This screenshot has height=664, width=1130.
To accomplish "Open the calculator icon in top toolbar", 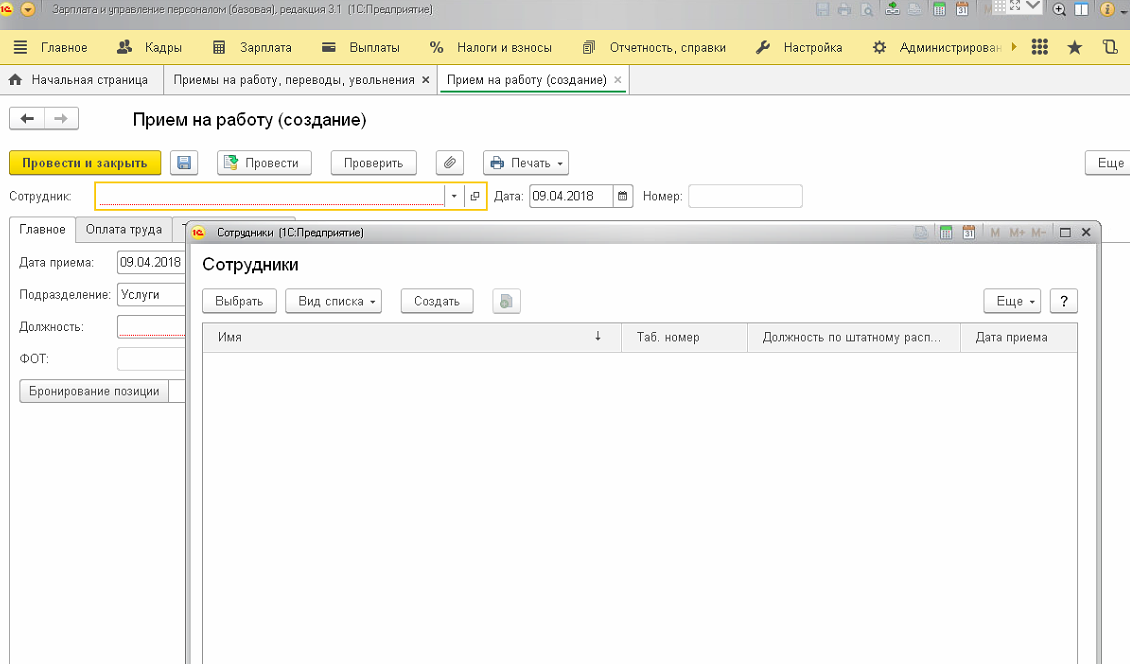I will (939, 10).
